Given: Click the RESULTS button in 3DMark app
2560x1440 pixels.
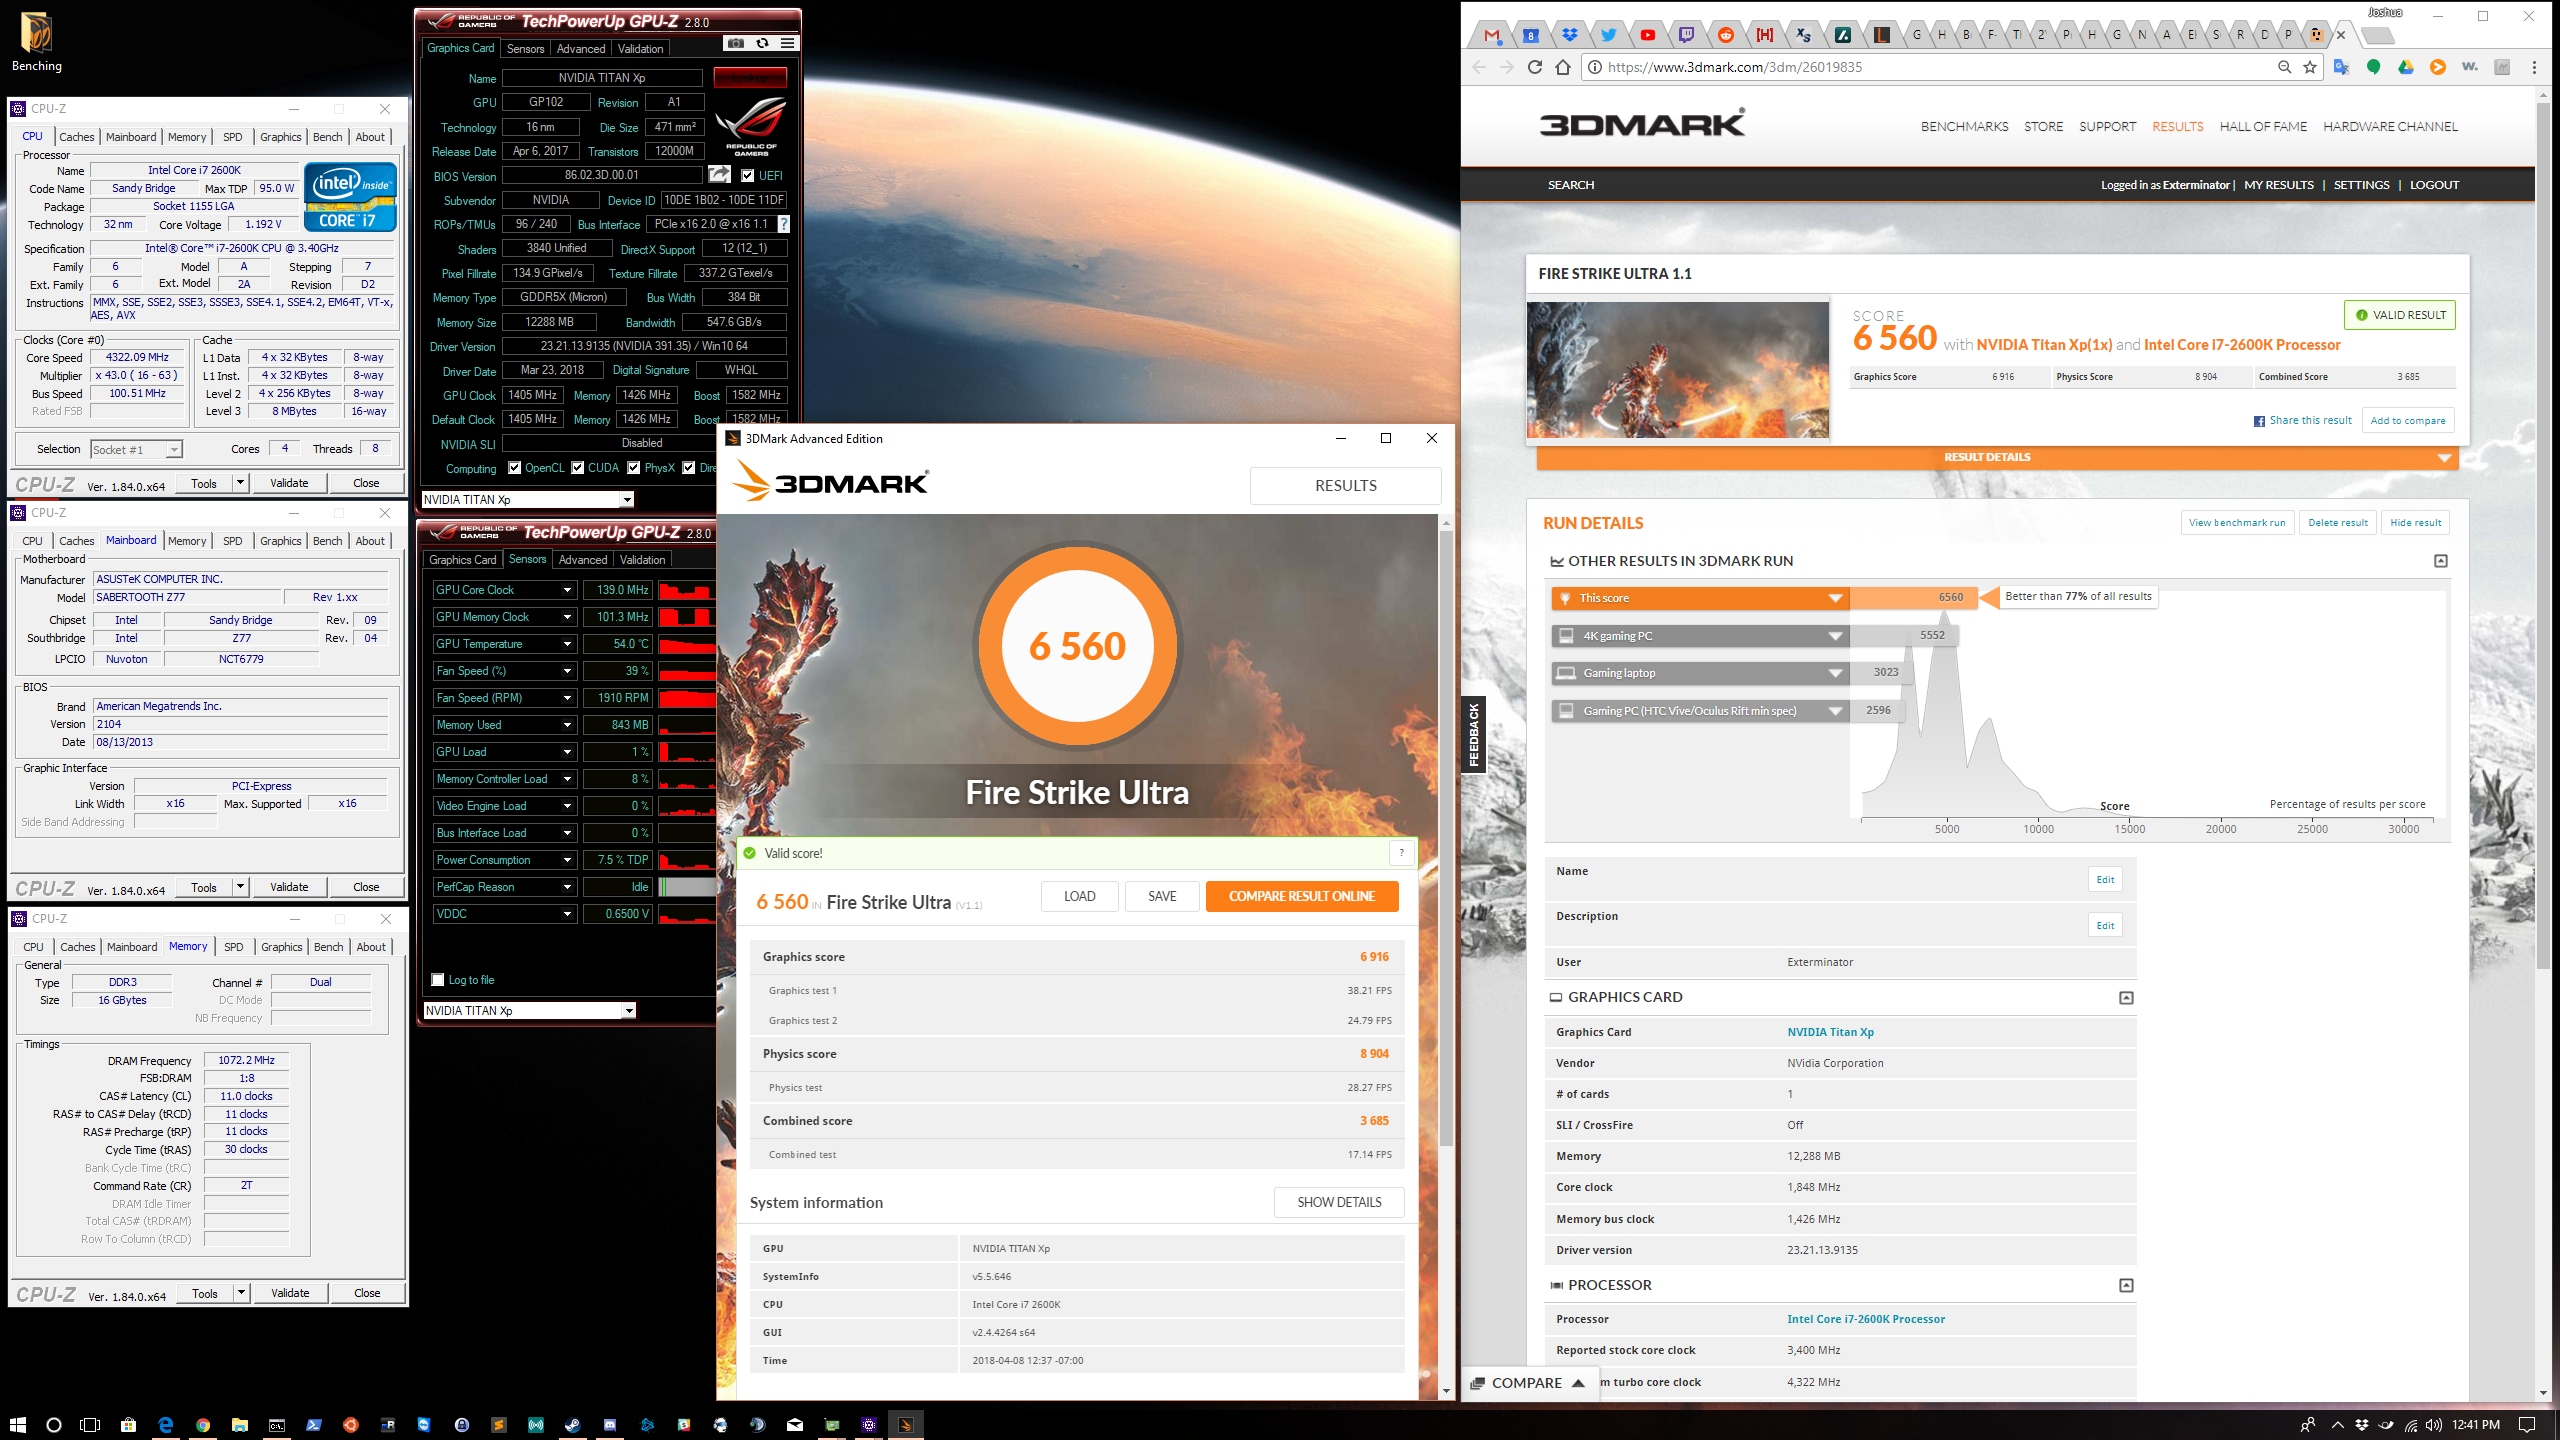Looking at the screenshot, I should click(1345, 485).
